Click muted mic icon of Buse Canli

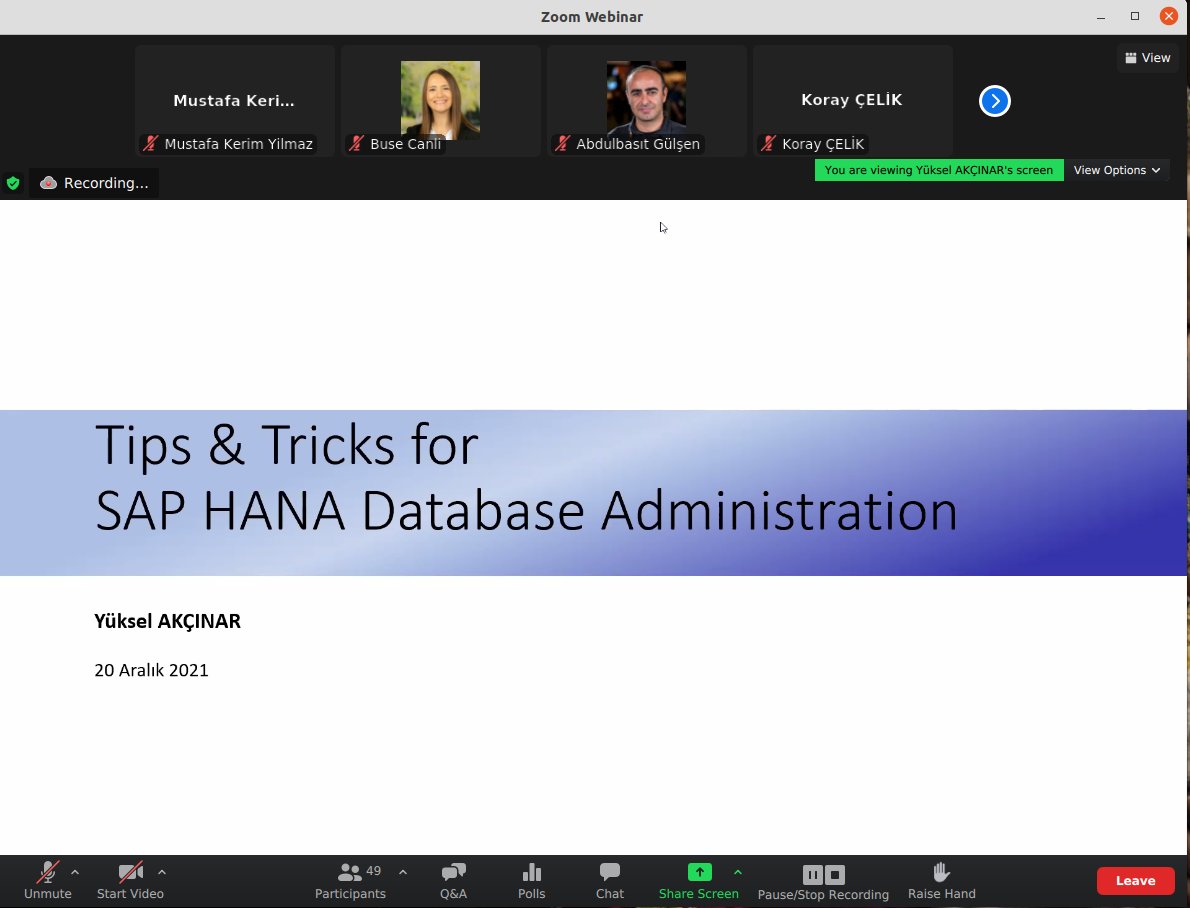356,143
